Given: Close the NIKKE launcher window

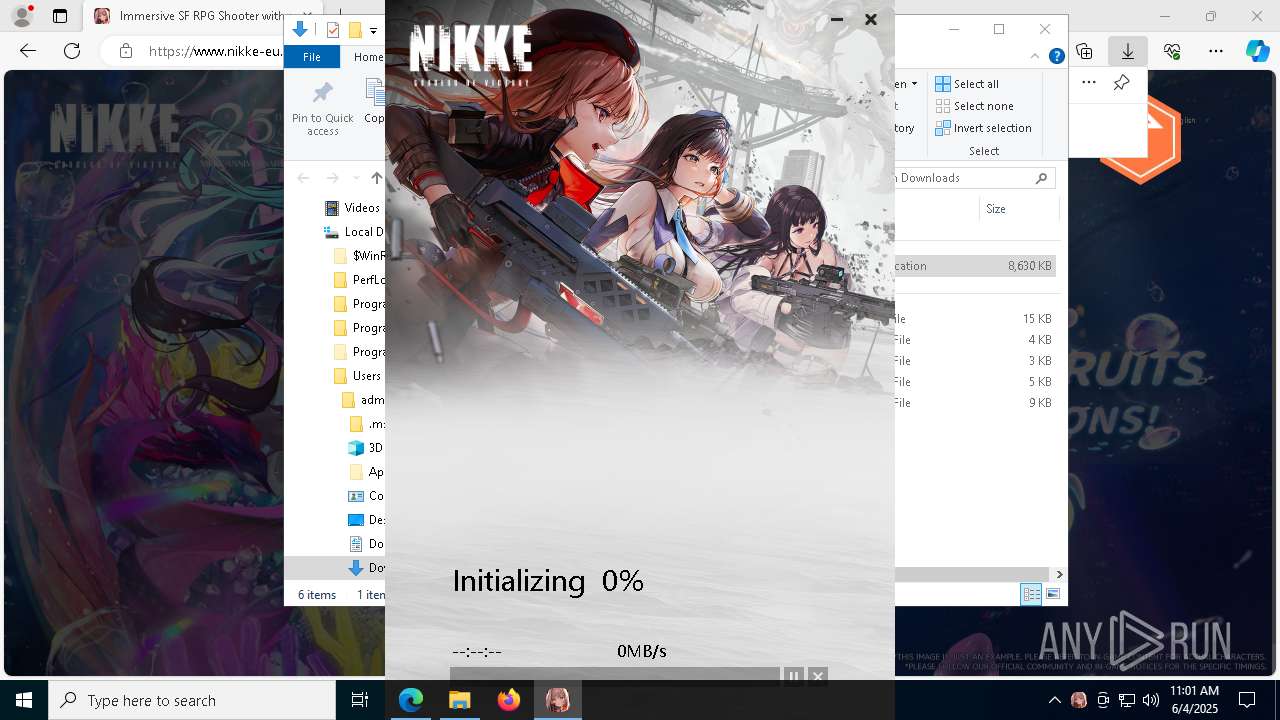Looking at the screenshot, I should (x=871, y=19).
